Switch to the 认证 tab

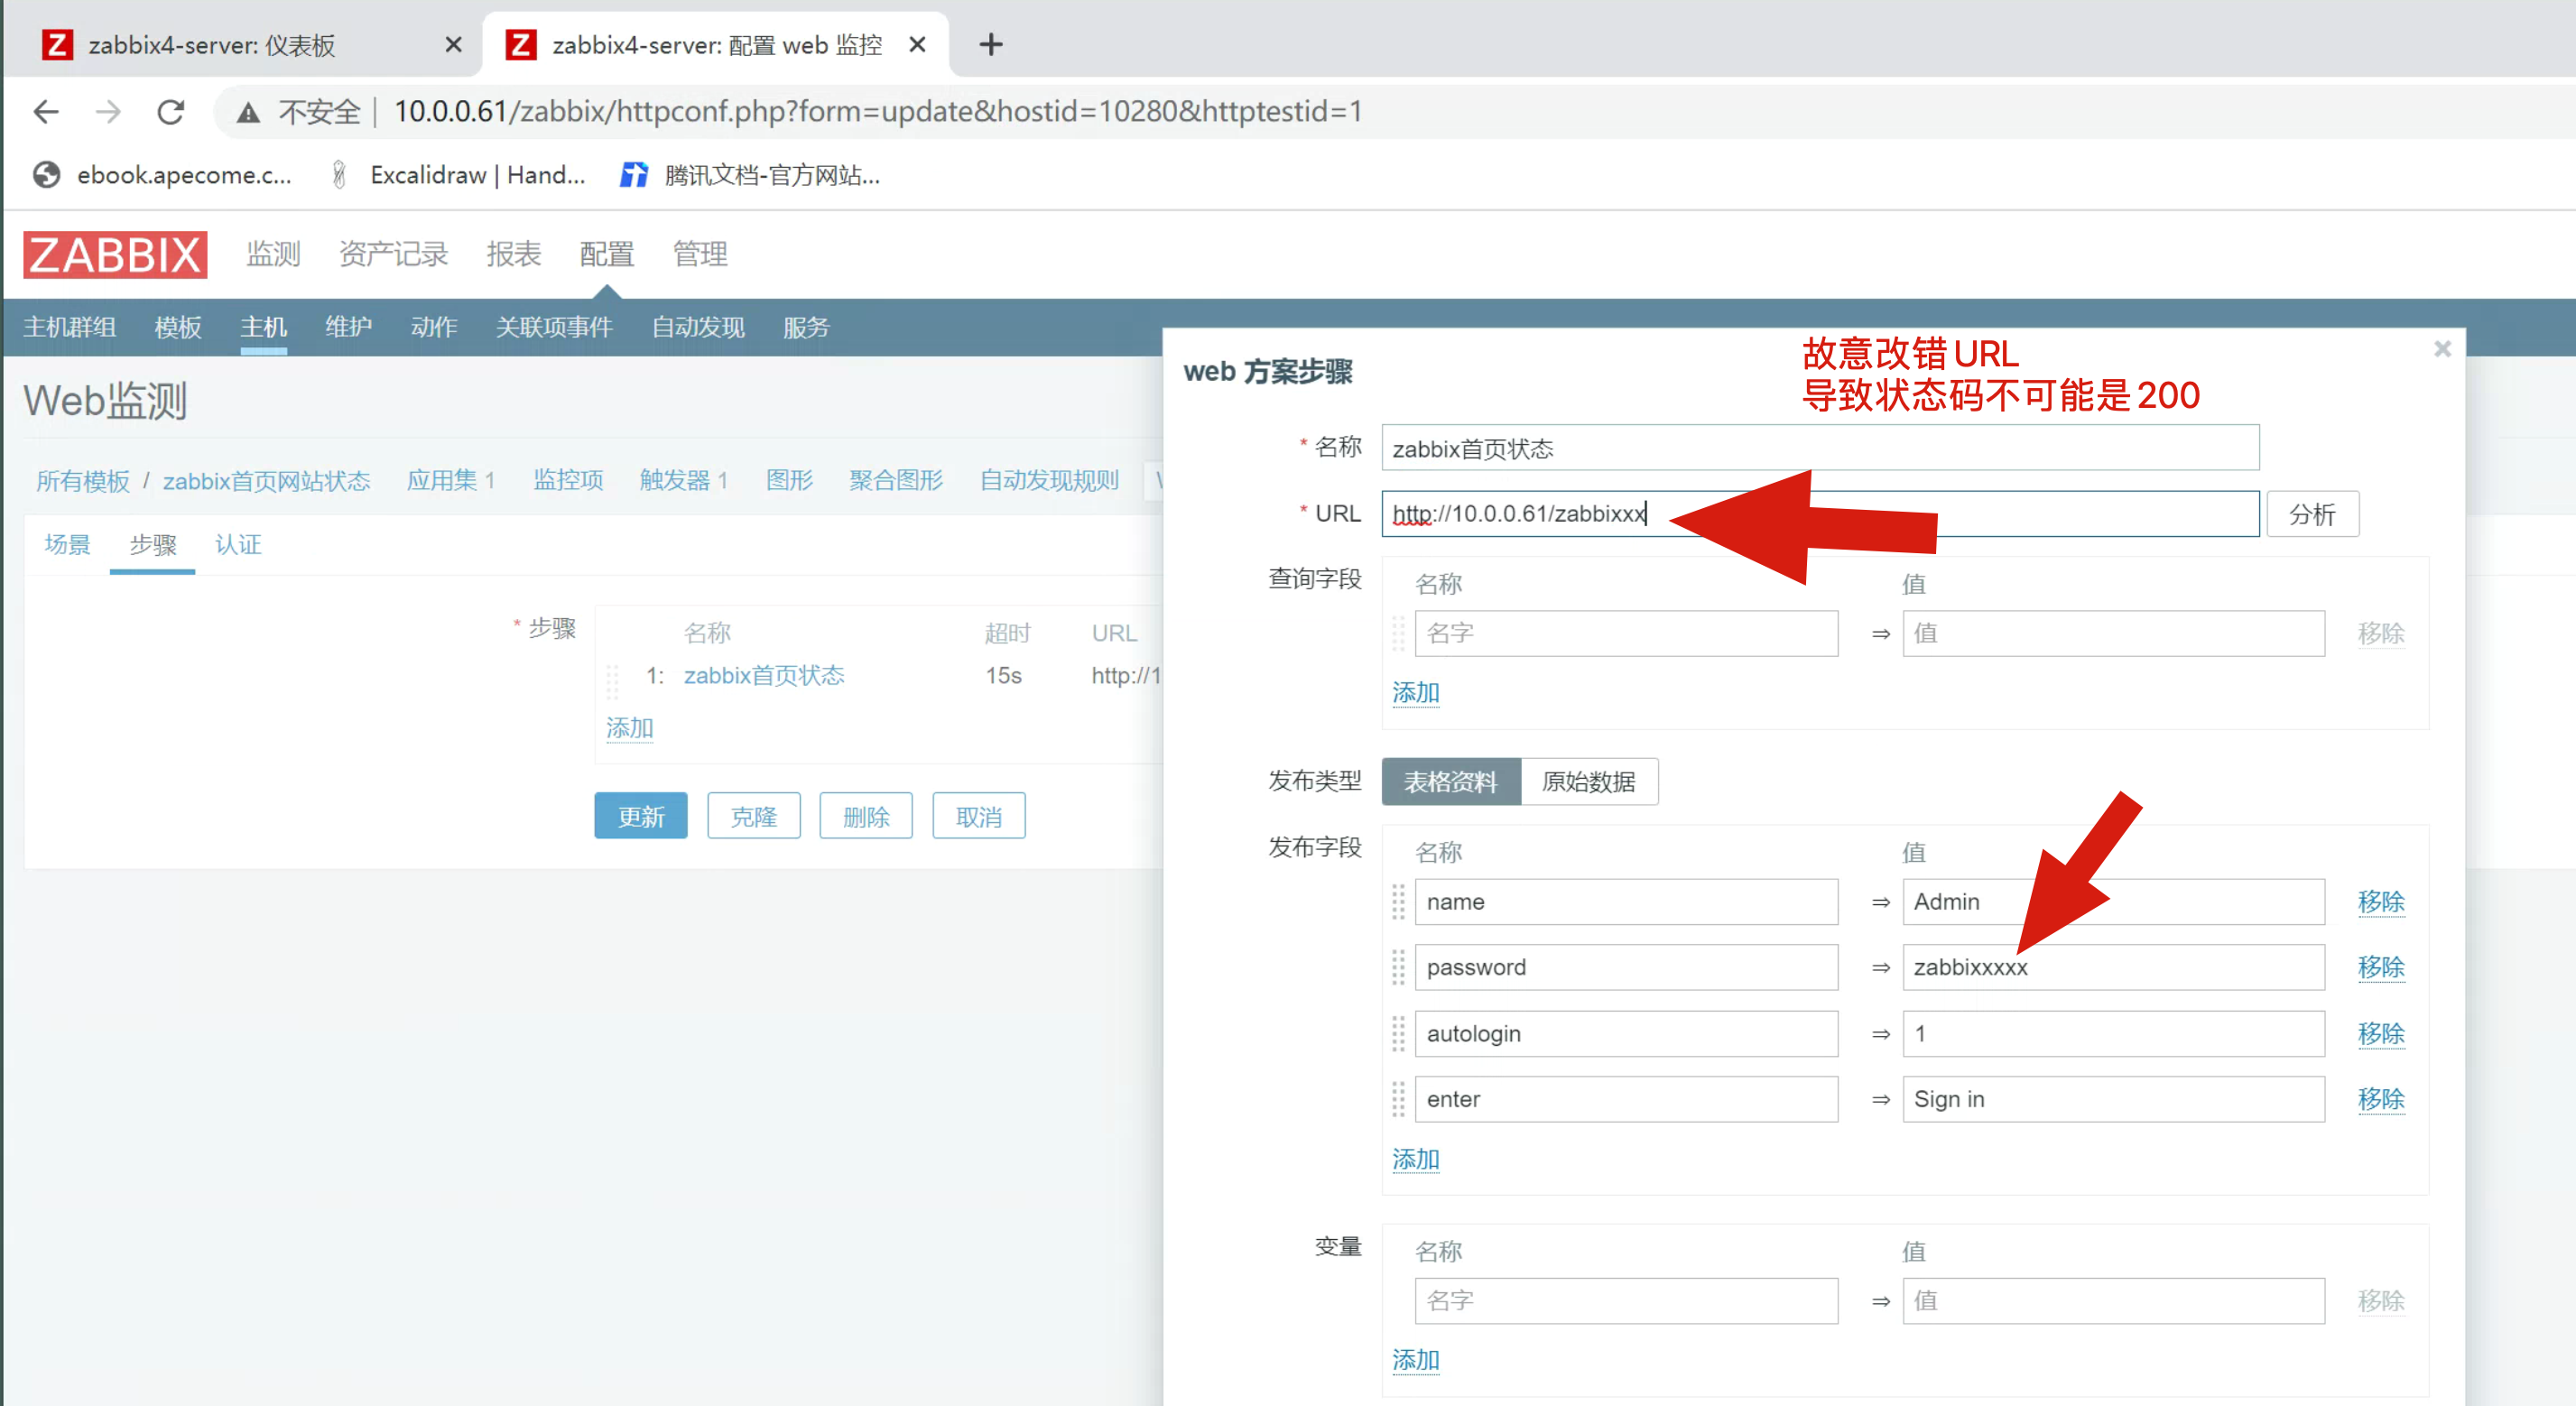[x=238, y=544]
